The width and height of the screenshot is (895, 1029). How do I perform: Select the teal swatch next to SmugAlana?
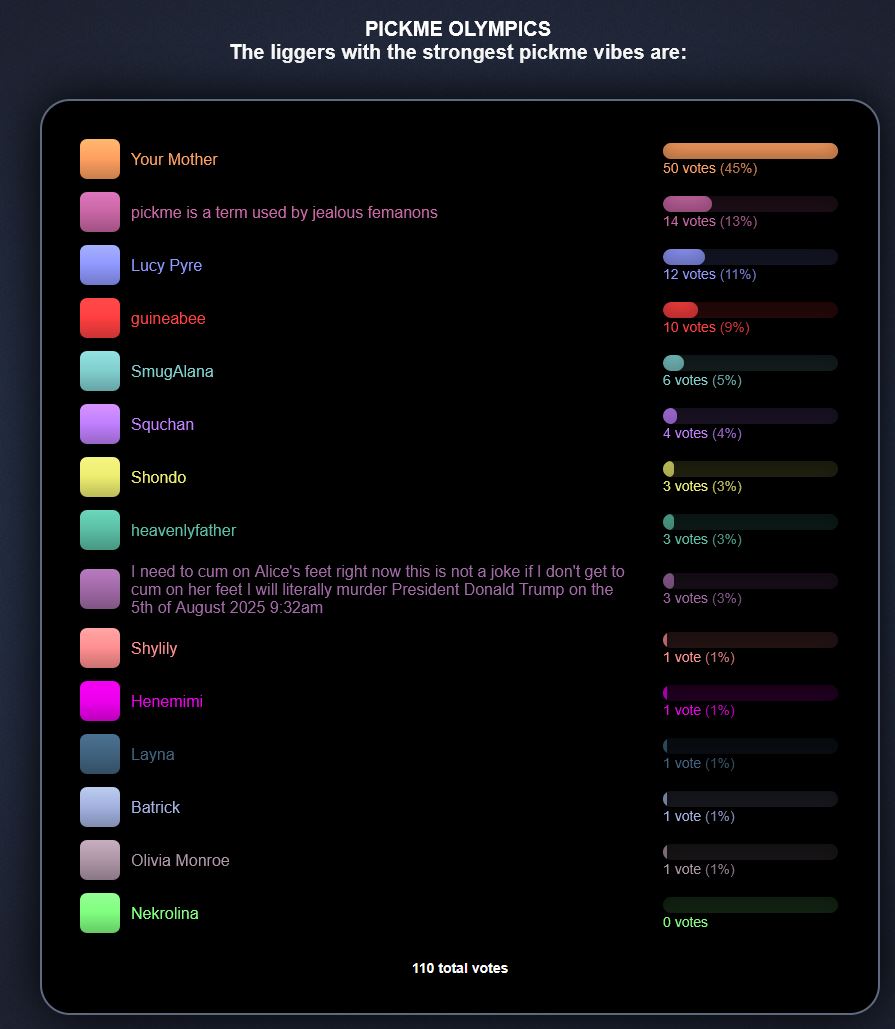click(x=100, y=371)
